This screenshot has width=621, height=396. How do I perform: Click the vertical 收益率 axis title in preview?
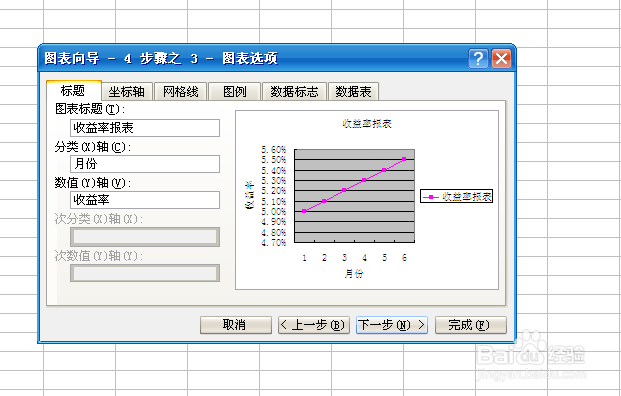tap(250, 195)
